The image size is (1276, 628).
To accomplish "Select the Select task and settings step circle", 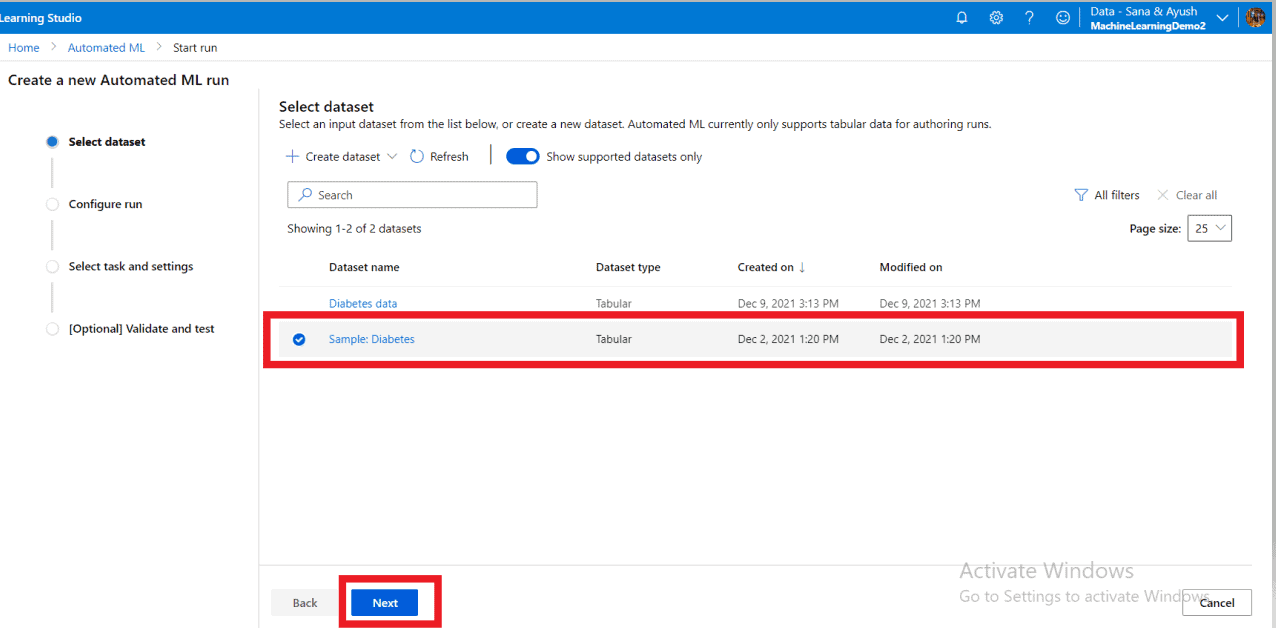I will [52, 267].
